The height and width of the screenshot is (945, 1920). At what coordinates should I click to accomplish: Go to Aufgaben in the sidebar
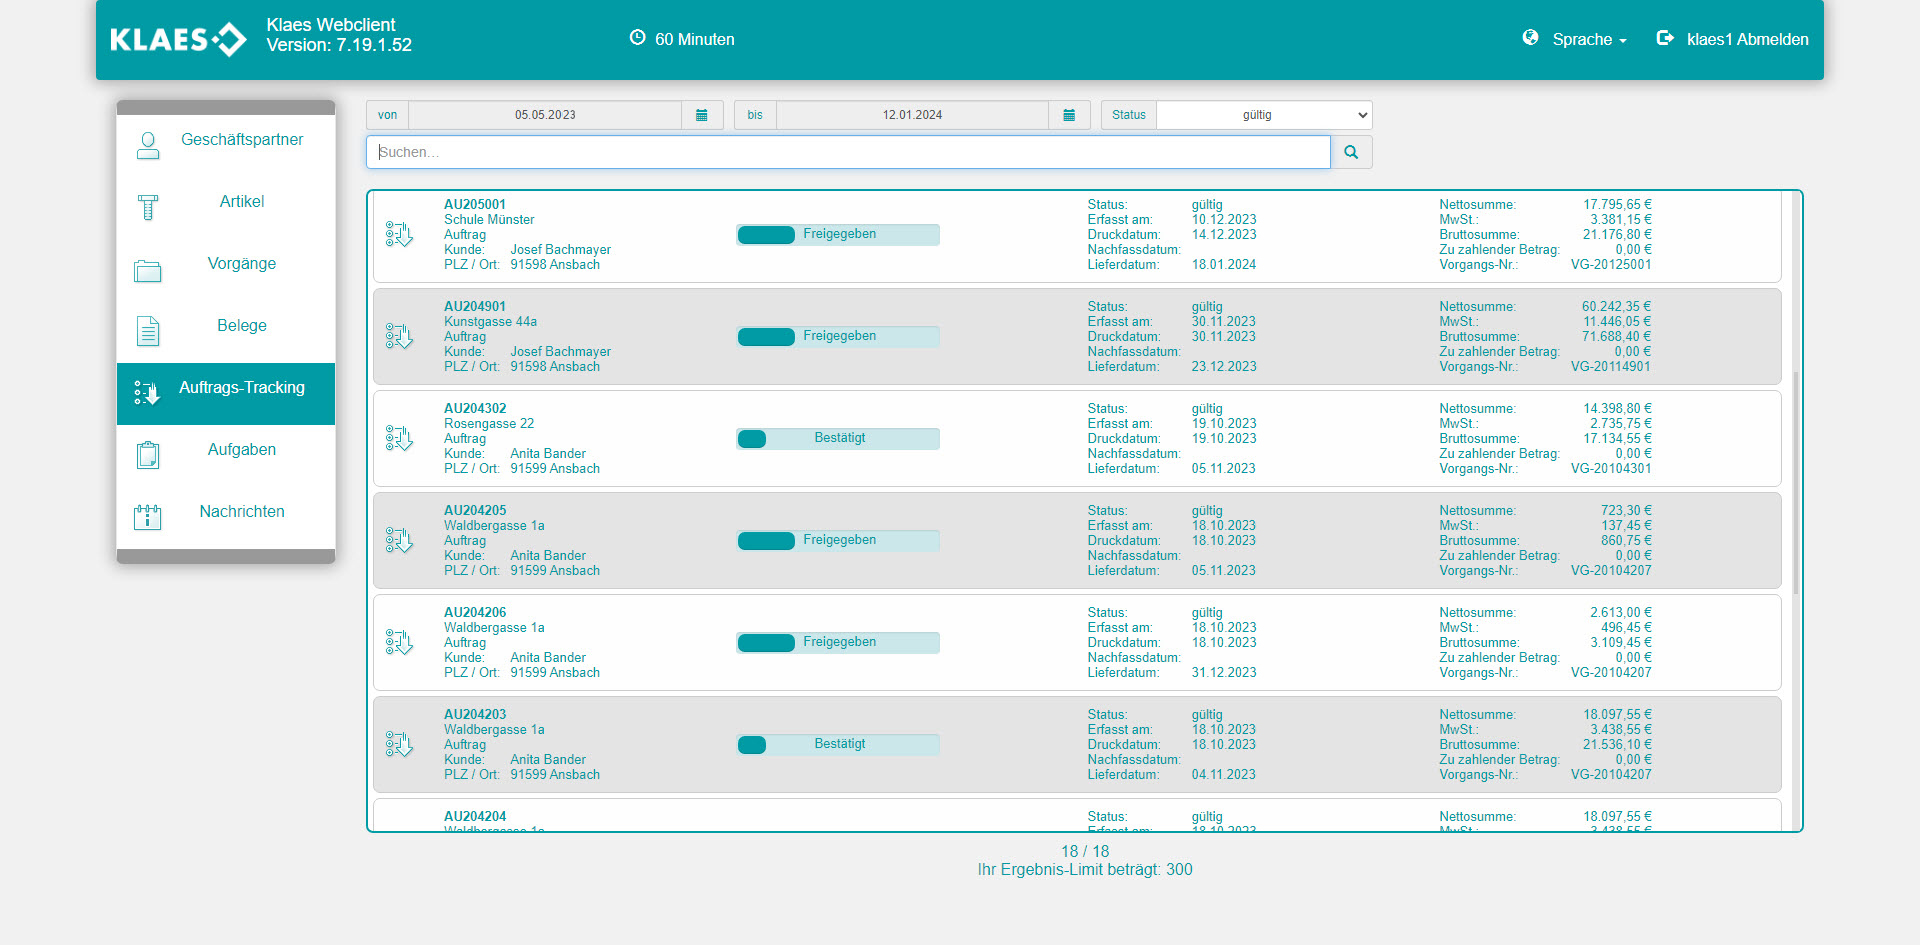point(241,450)
